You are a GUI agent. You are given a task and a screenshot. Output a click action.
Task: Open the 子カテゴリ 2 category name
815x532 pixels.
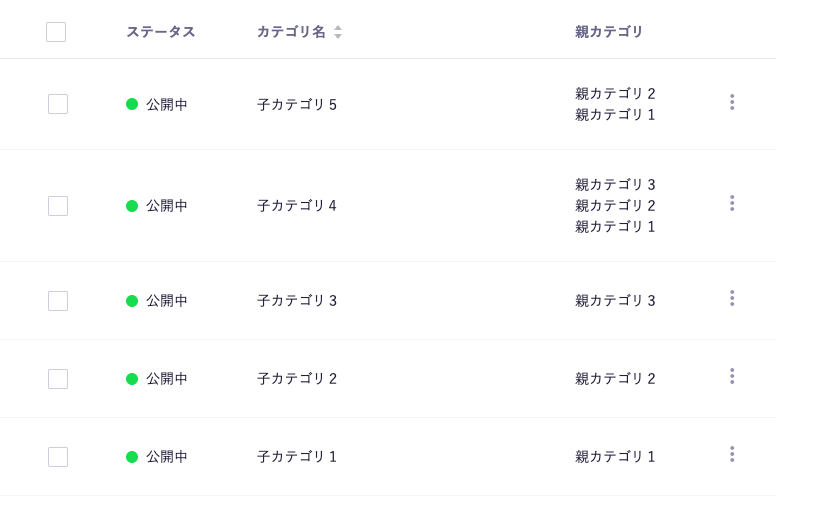[297, 379]
